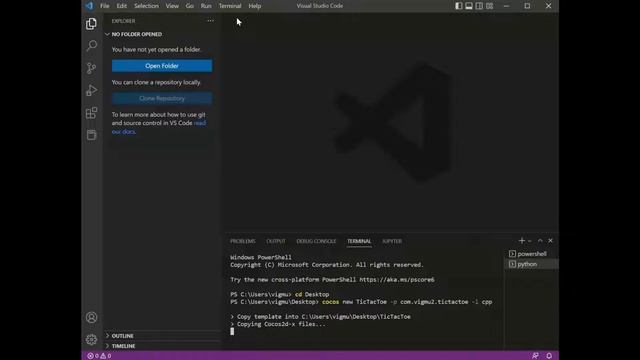The width and height of the screenshot is (640, 360).
Task: Click the 'cd Desktop' command line
Action: tap(280, 294)
